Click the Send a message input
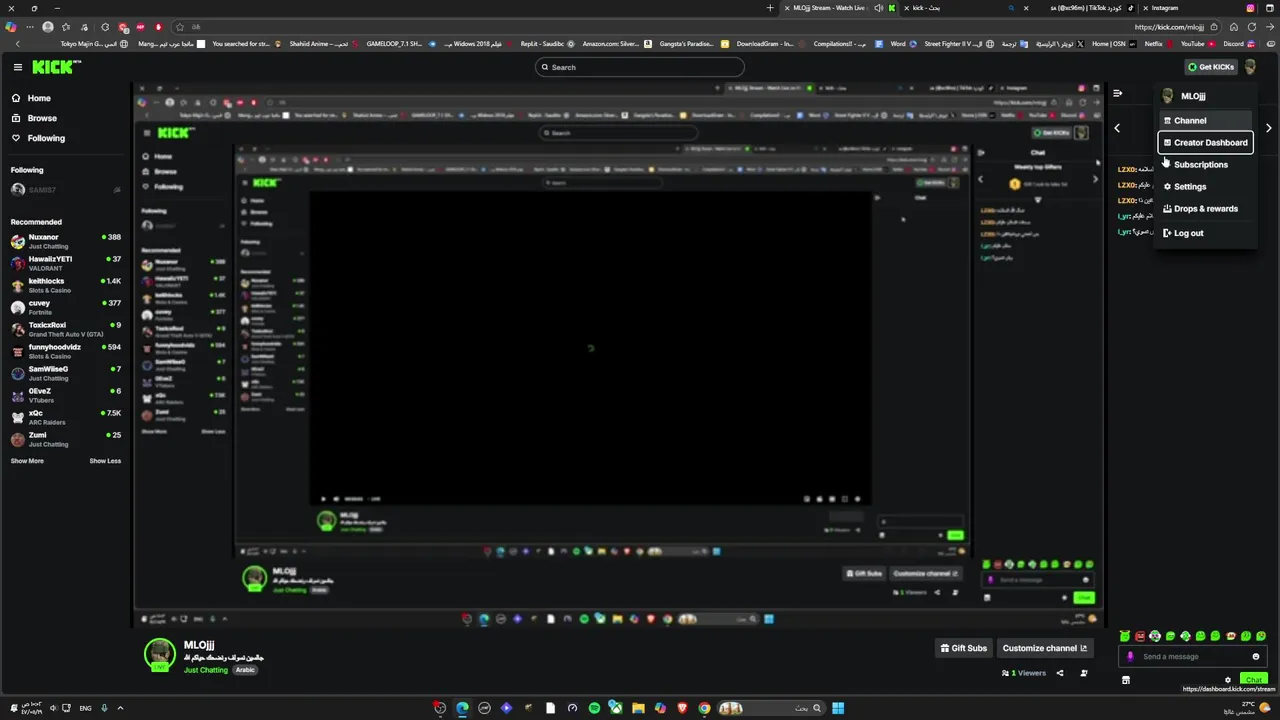 [1194, 657]
